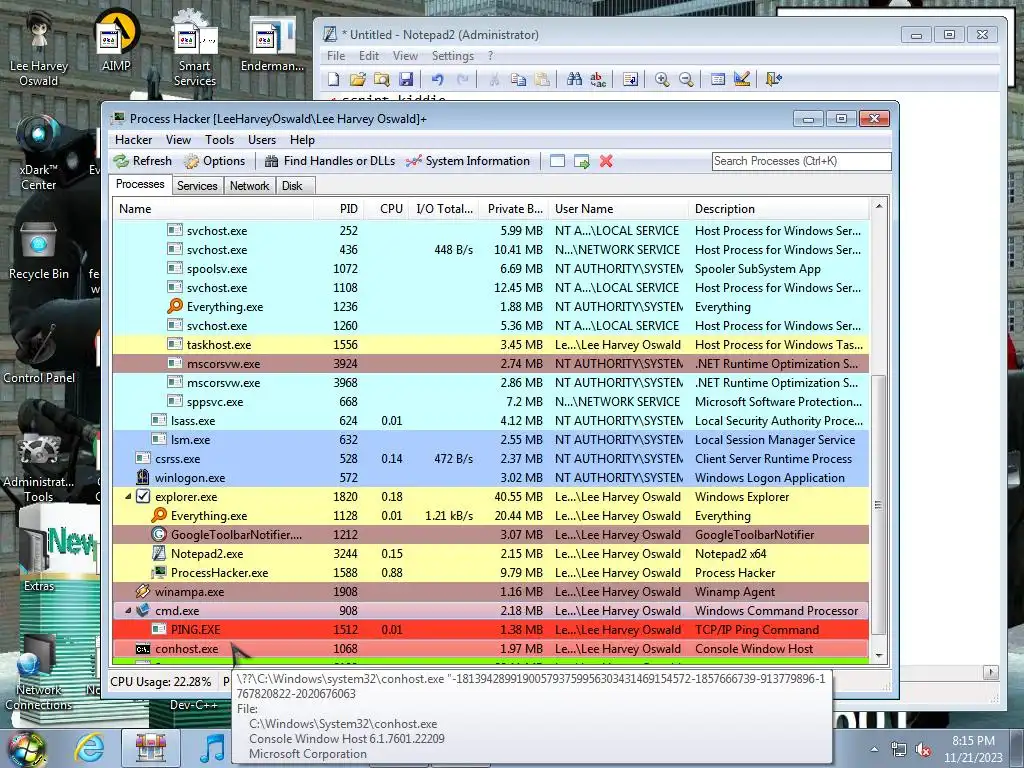Click the Search Processes input field

(x=801, y=161)
